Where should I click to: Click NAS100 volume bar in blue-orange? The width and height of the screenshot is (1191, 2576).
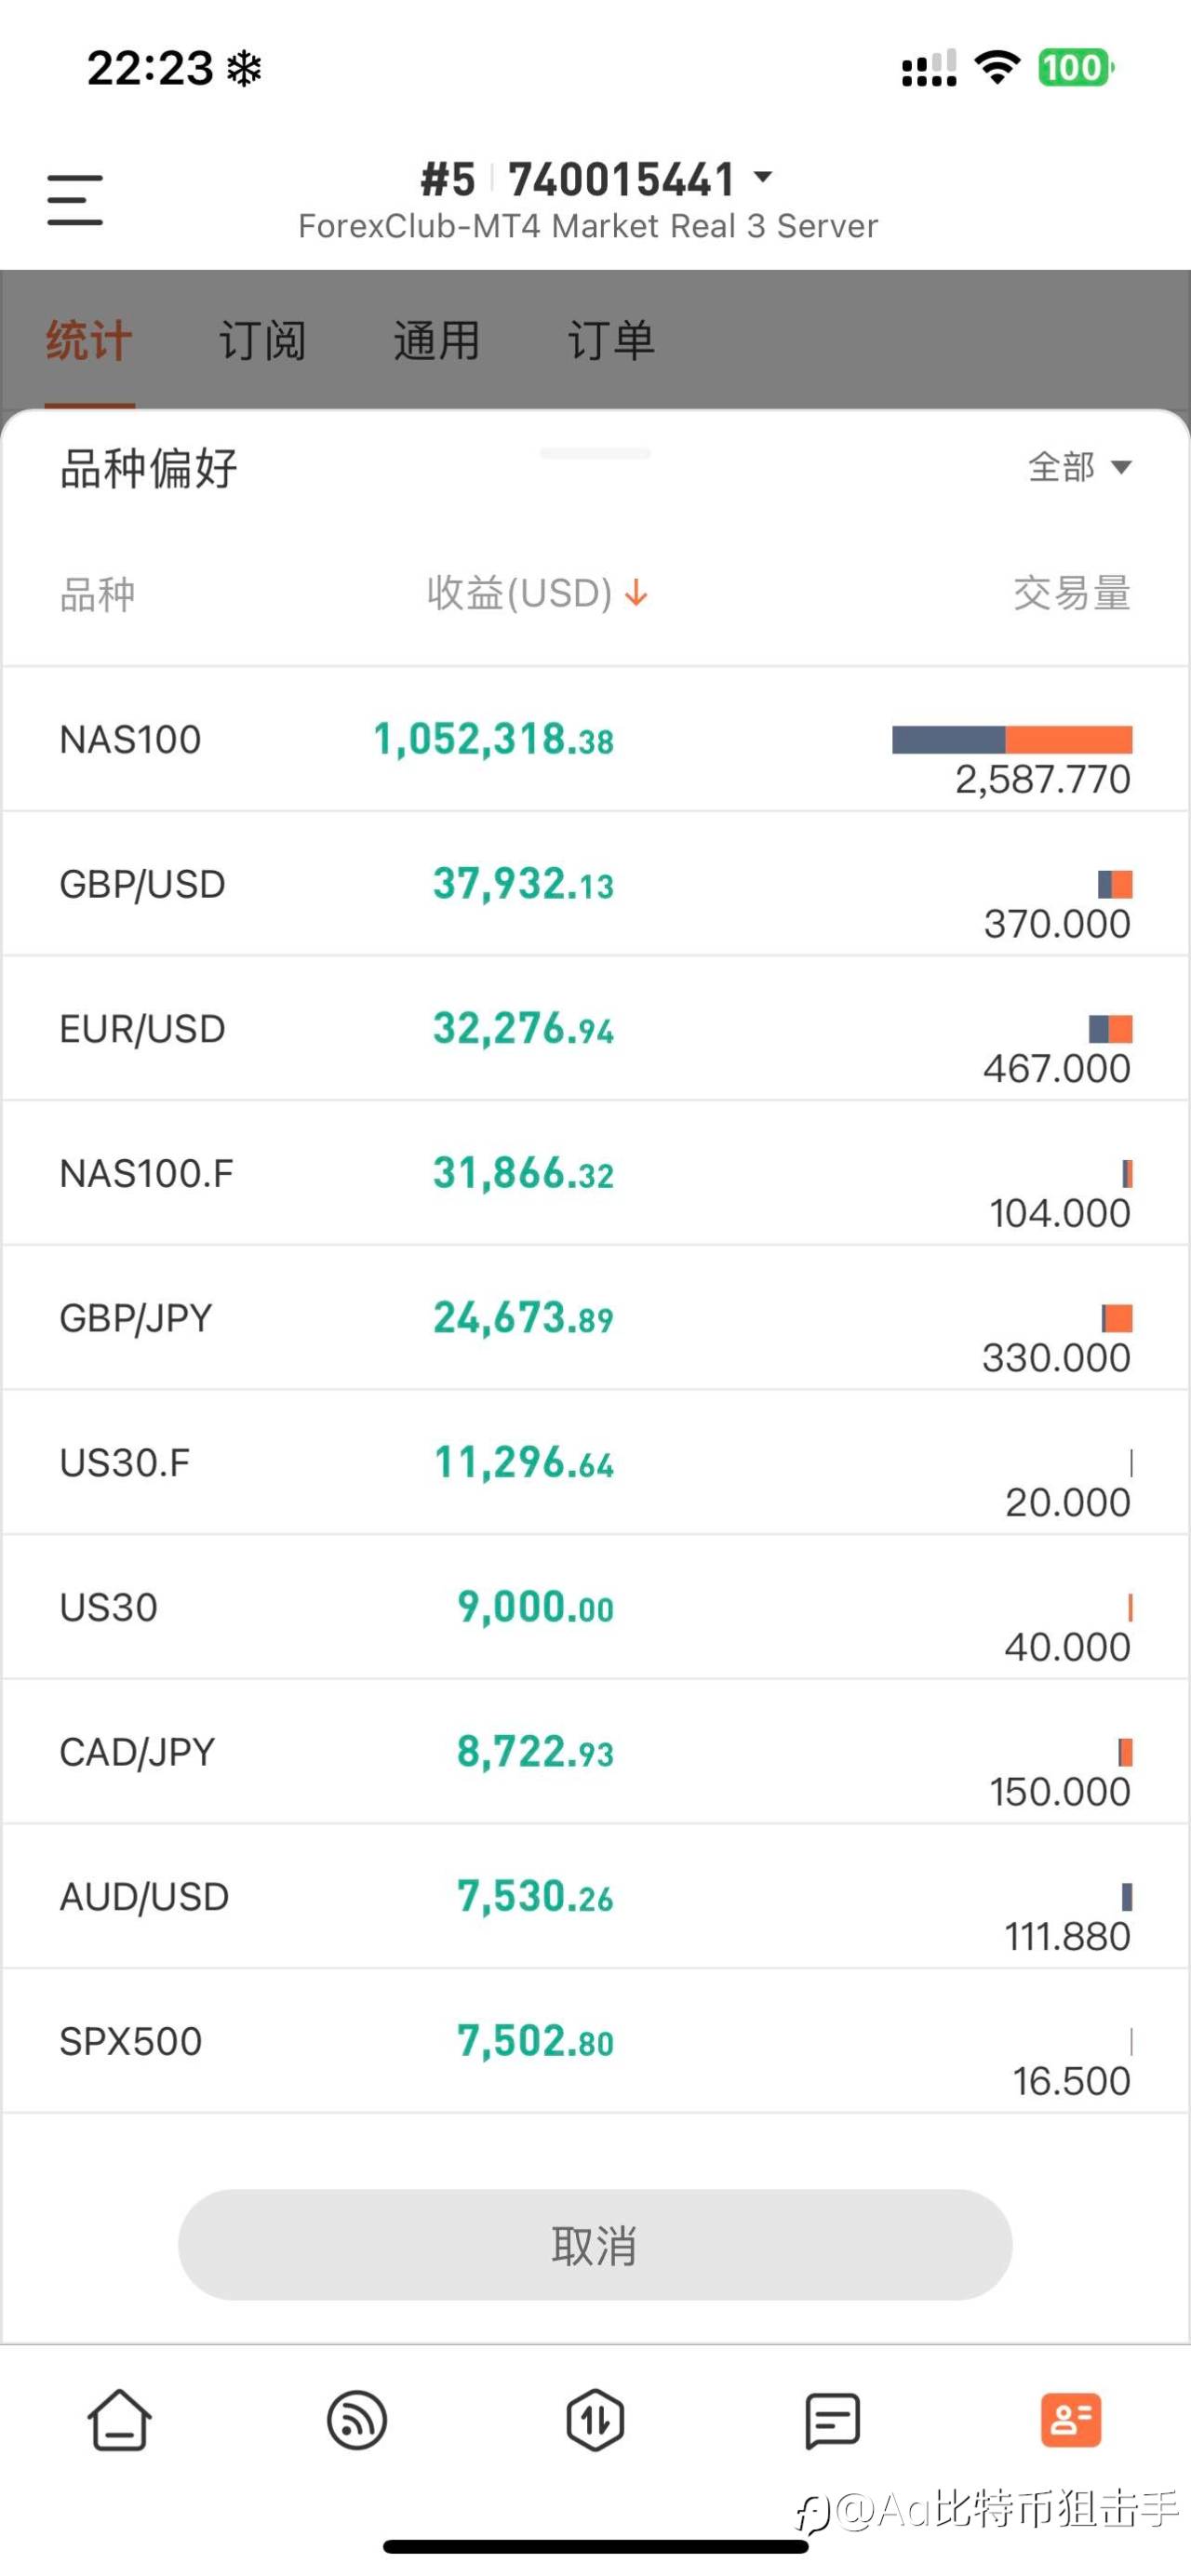(x=1011, y=740)
